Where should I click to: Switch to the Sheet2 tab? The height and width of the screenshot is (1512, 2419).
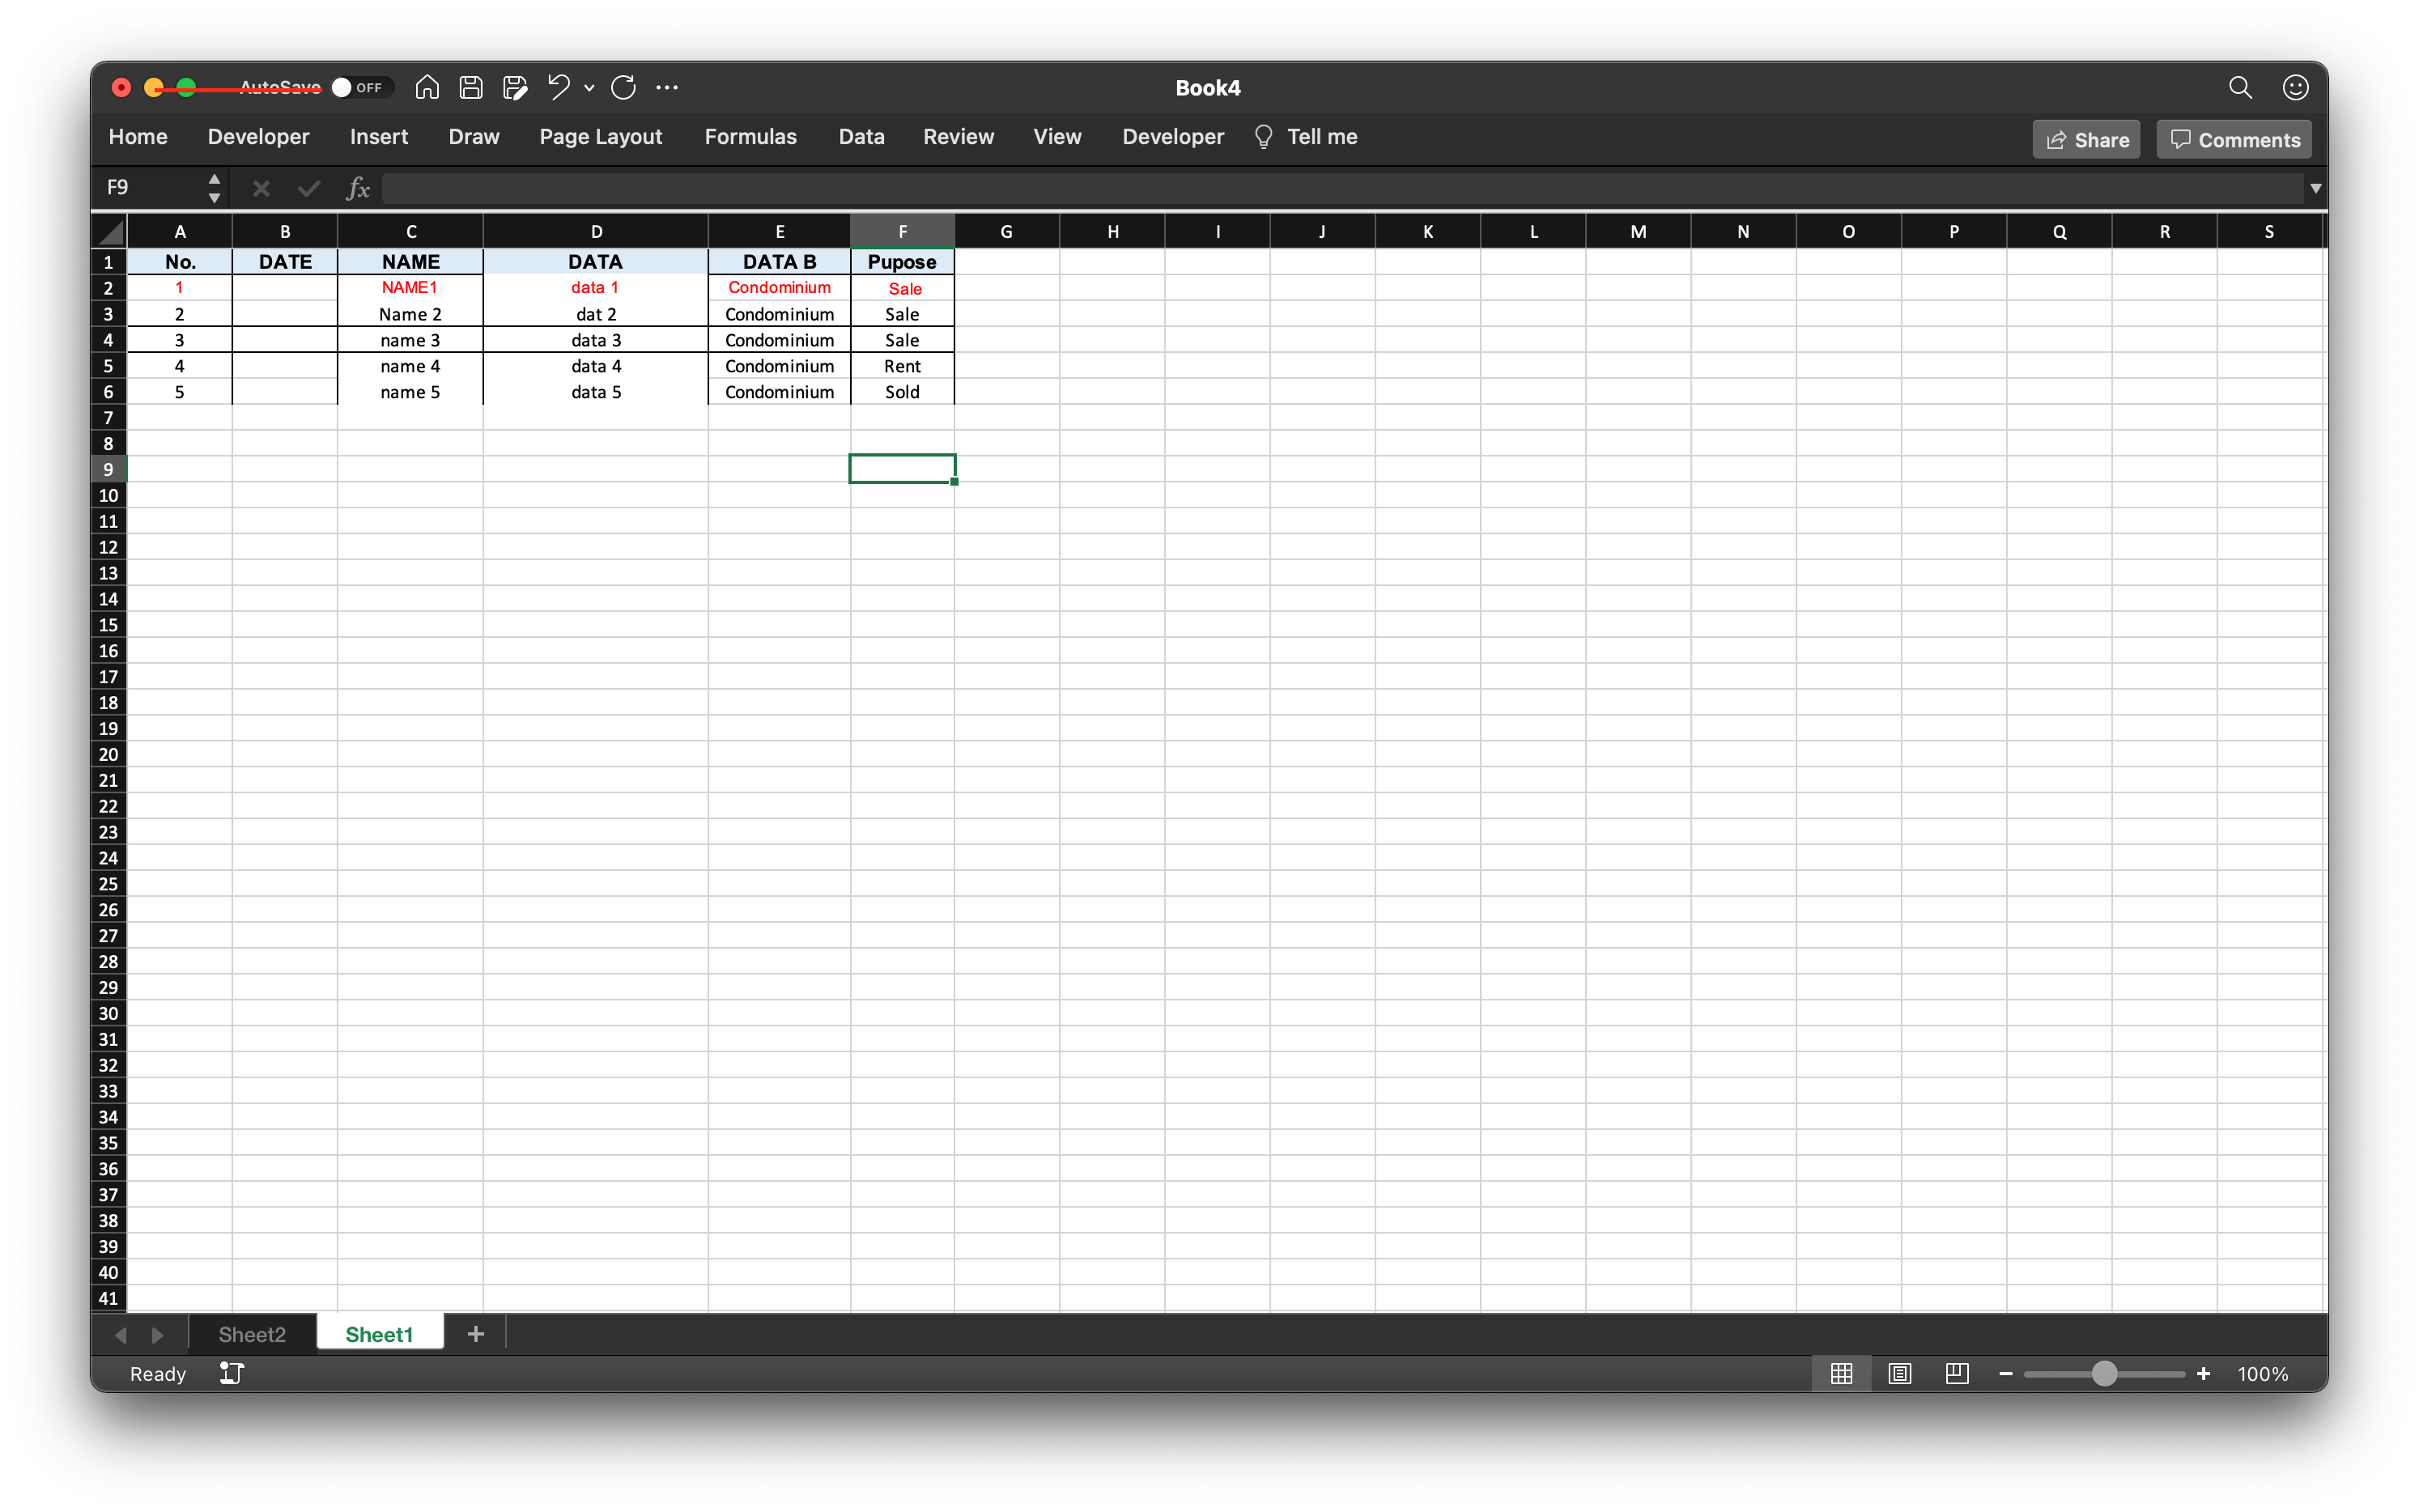(x=252, y=1333)
